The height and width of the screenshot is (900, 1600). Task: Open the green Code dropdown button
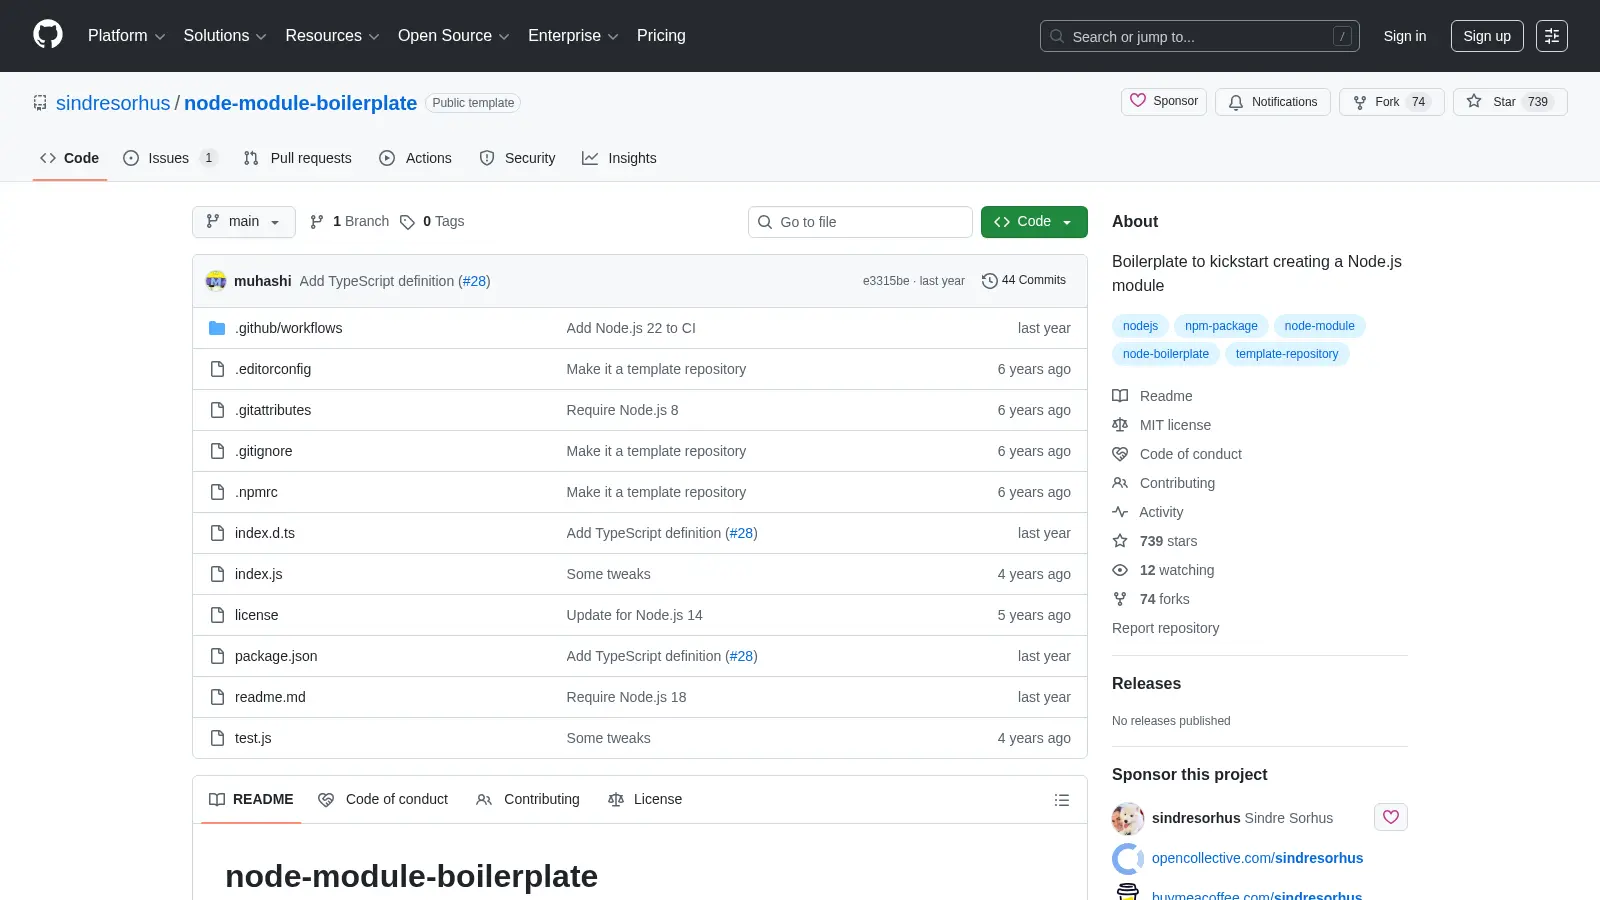[x=1034, y=222]
